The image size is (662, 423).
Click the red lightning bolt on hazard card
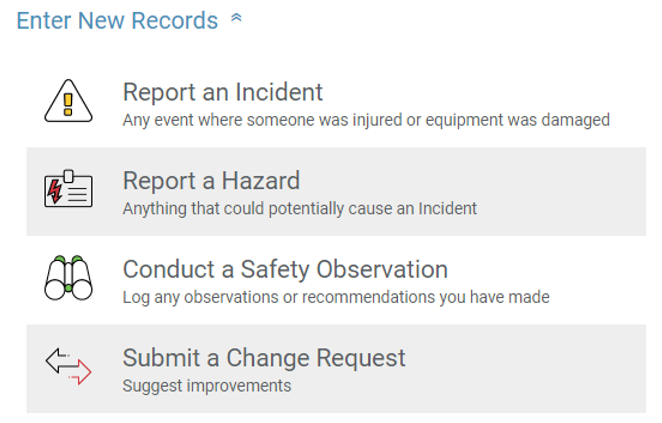[54, 191]
